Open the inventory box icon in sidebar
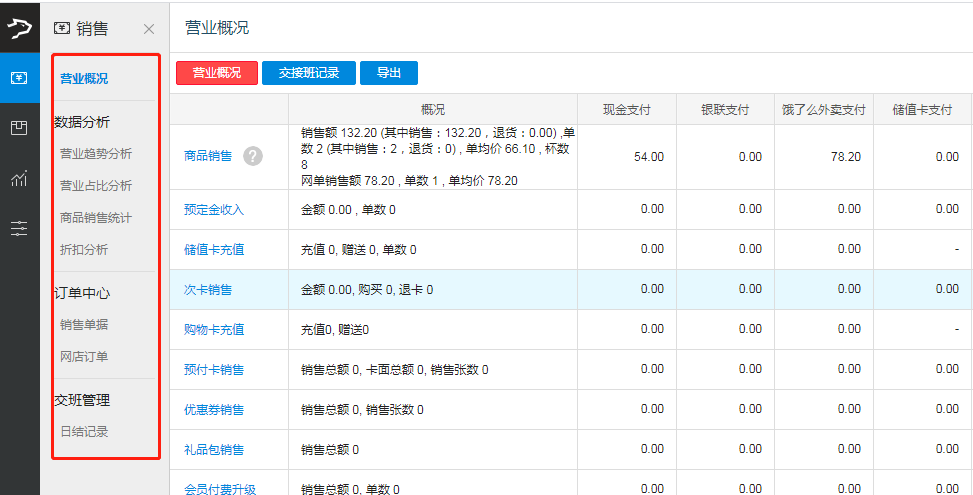 point(20,128)
